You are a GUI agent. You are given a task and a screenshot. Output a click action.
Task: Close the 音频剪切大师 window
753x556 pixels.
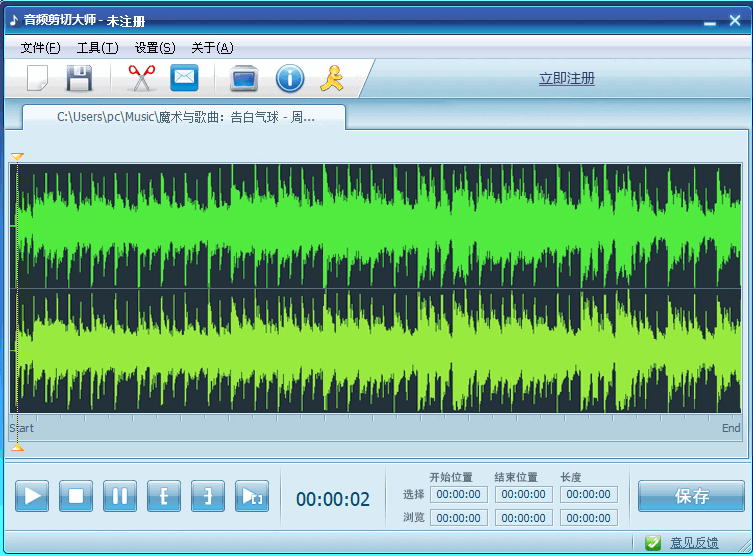click(735, 20)
